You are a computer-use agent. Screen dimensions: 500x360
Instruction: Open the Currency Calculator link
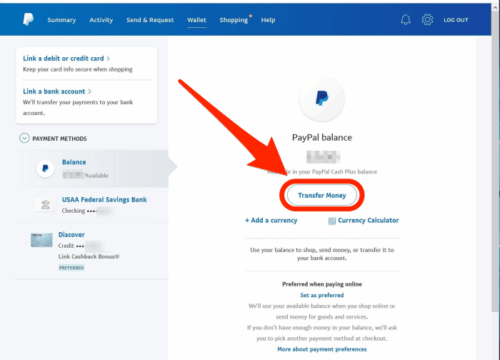click(368, 220)
